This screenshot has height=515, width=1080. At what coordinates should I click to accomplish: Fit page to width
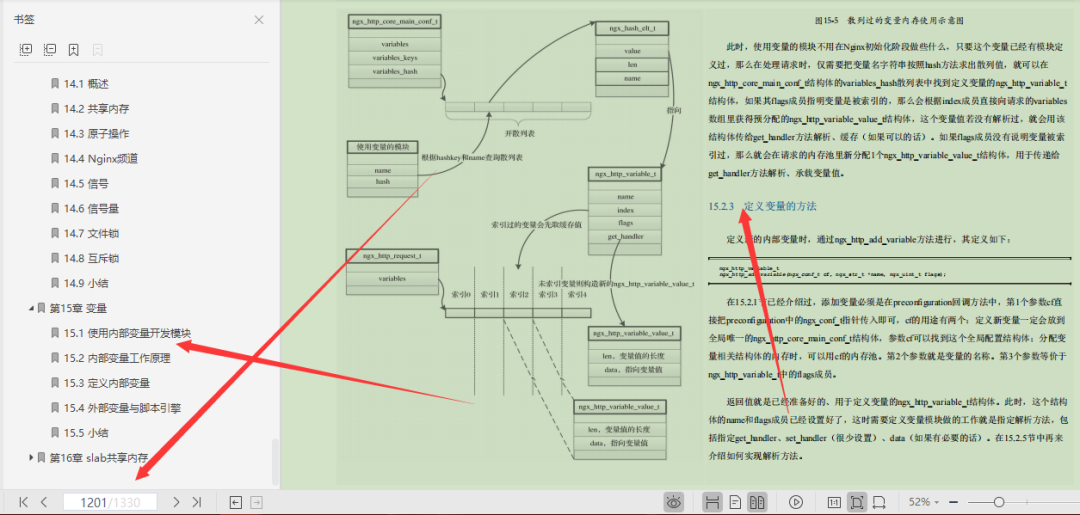[x=879, y=502]
